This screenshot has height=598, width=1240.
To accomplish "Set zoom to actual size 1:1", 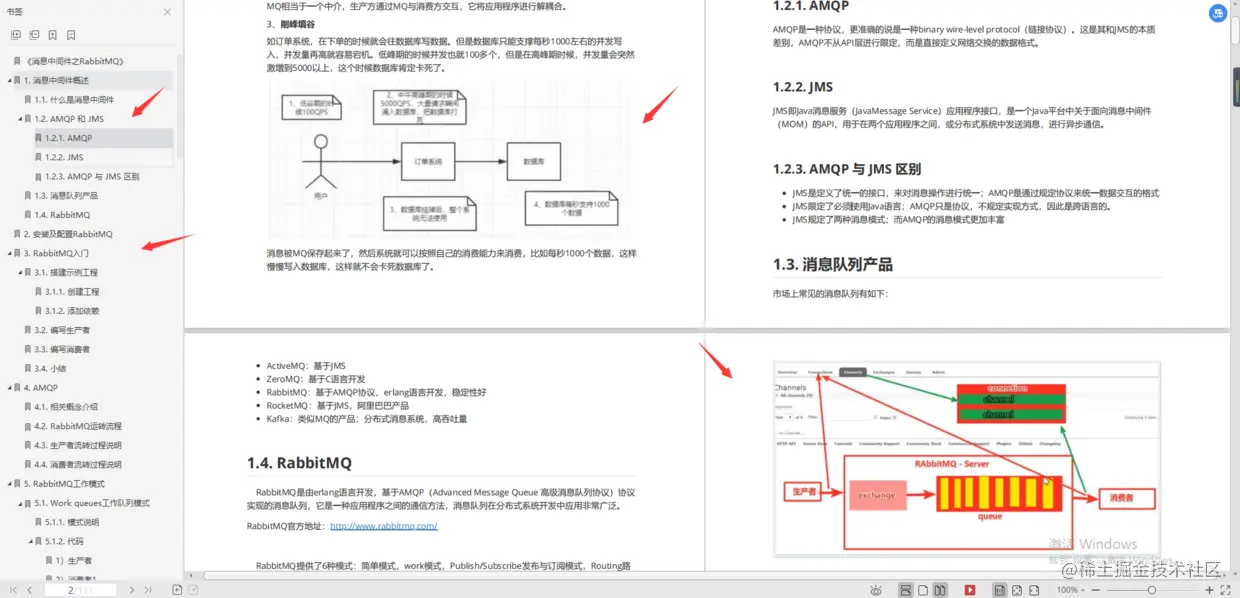I will click(1000, 591).
